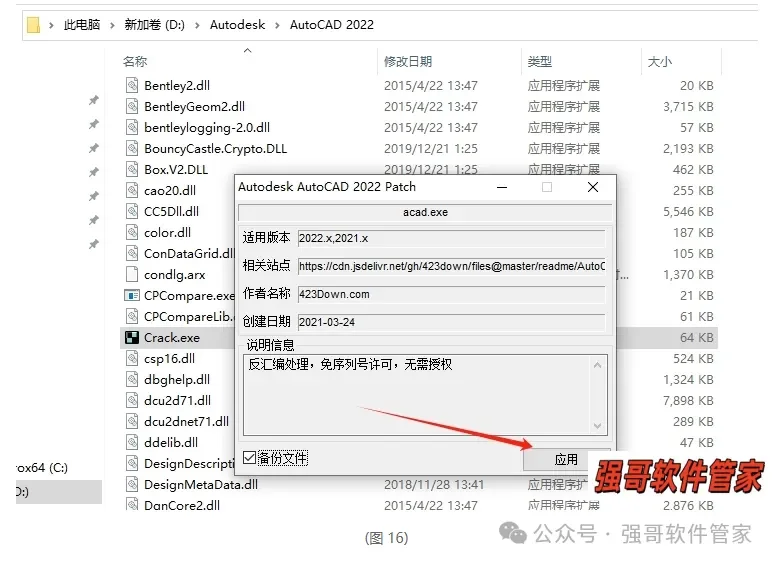Image resolution: width=776 pixels, height=564 pixels.
Task: Click the Crack.exe application icon
Action: 132,337
